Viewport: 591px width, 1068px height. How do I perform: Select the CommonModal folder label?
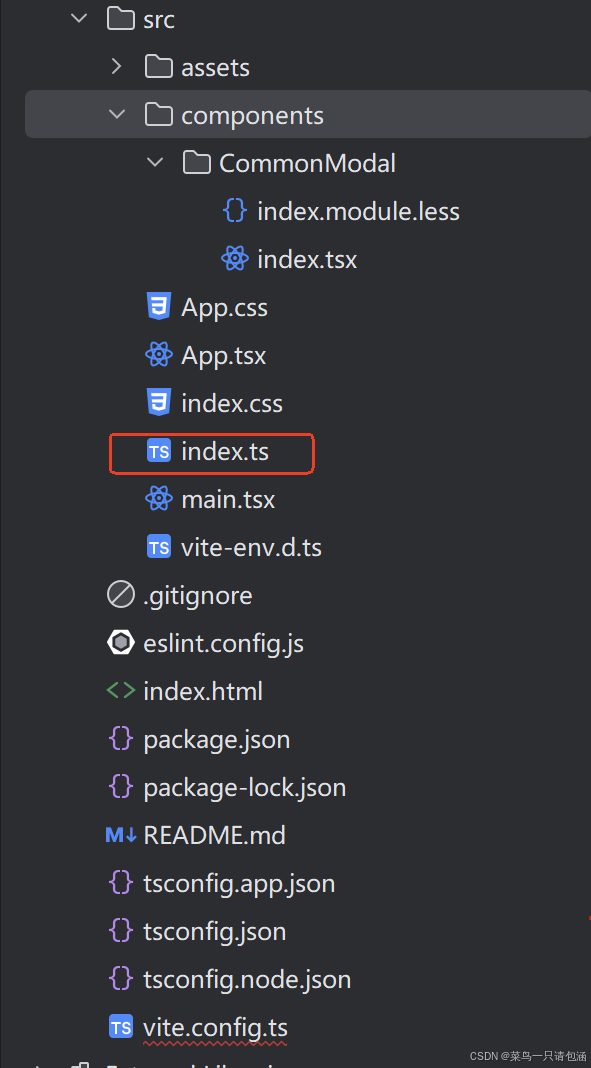(307, 163)
